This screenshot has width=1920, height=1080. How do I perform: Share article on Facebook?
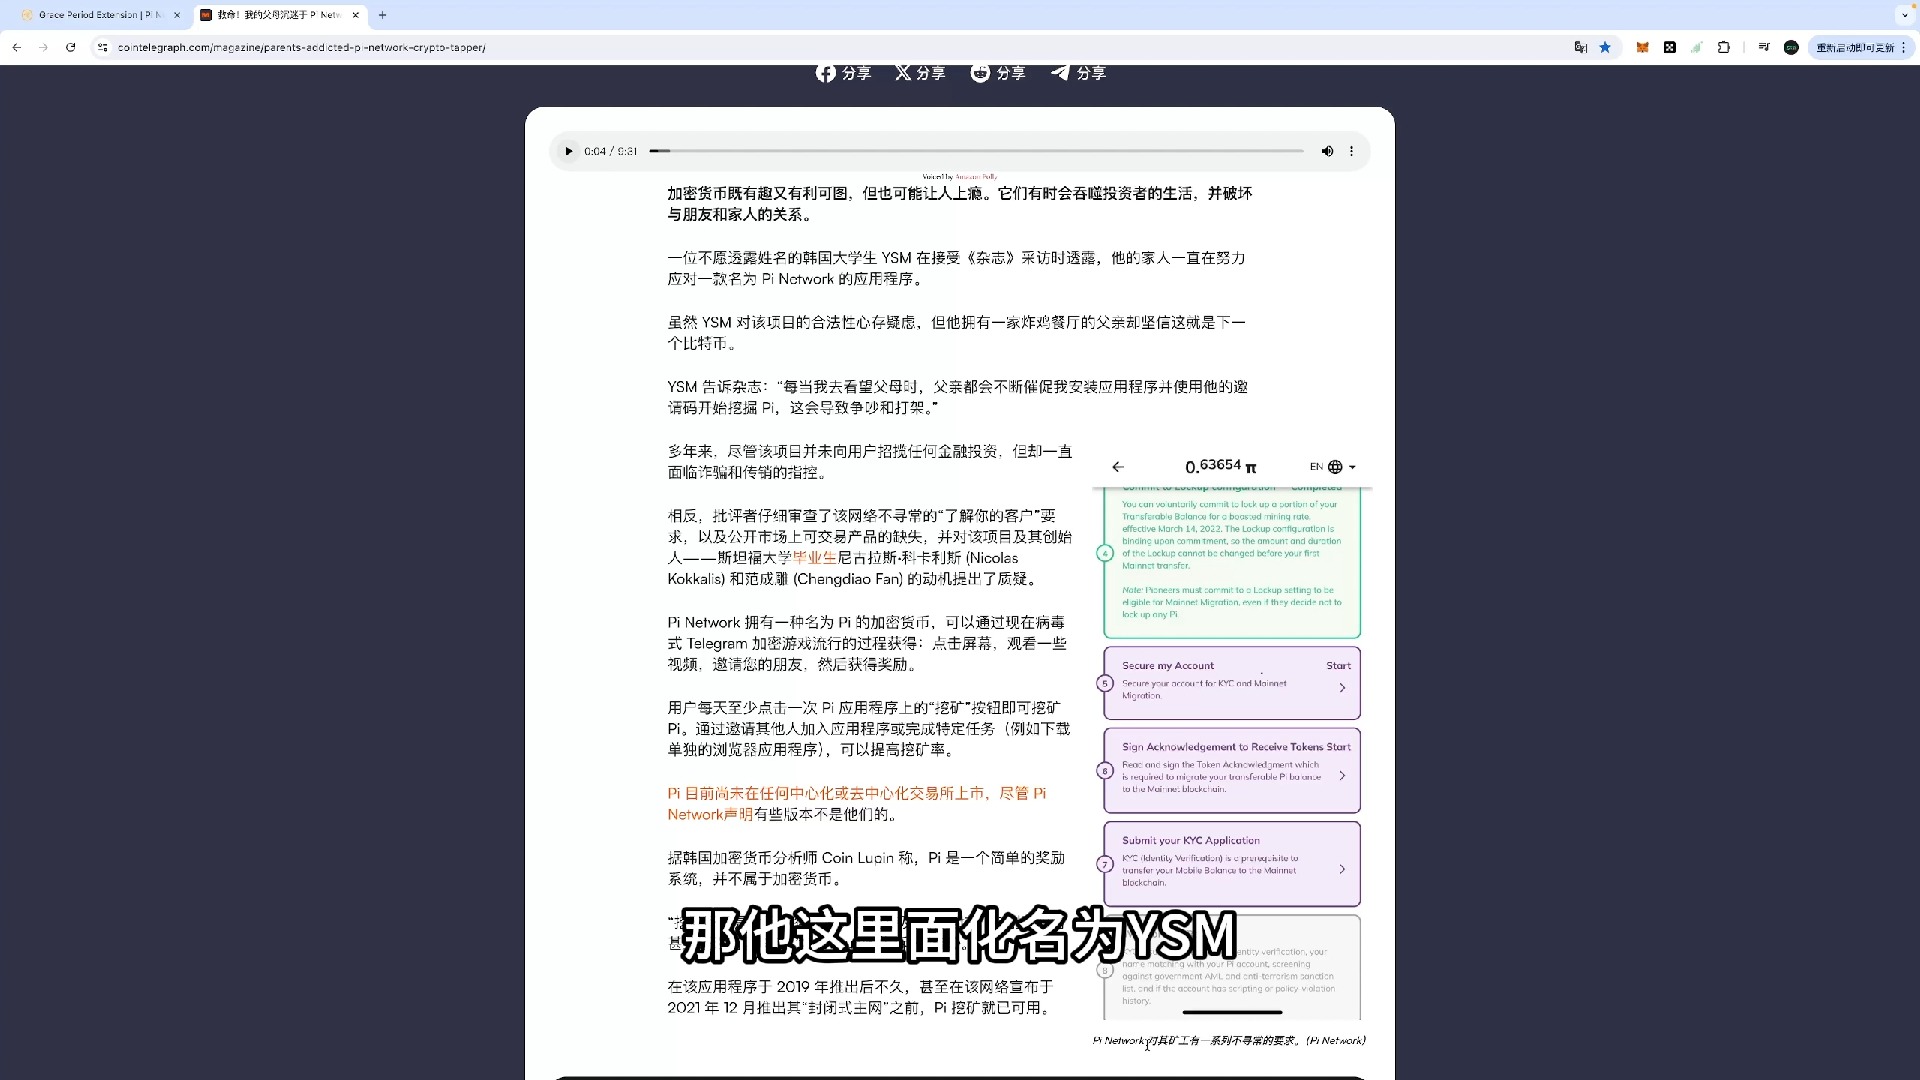point(843,73)
